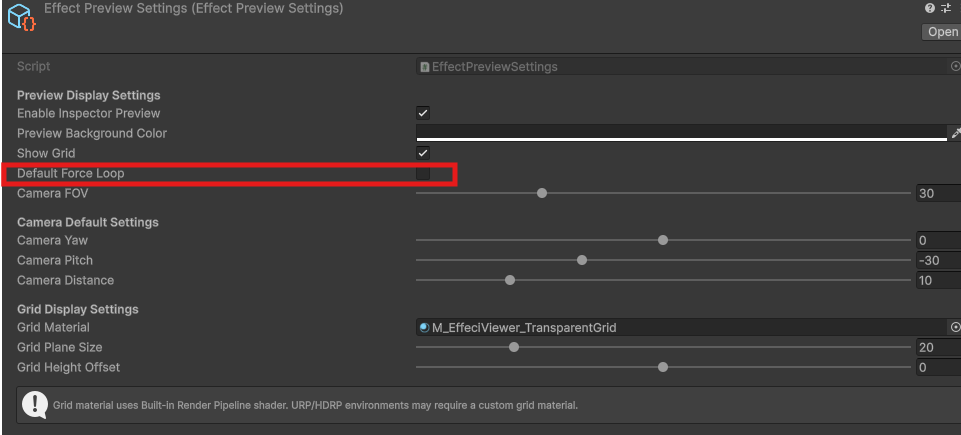
Task: Click the Preview Background Color swatch
Action: tap(680, 133)
